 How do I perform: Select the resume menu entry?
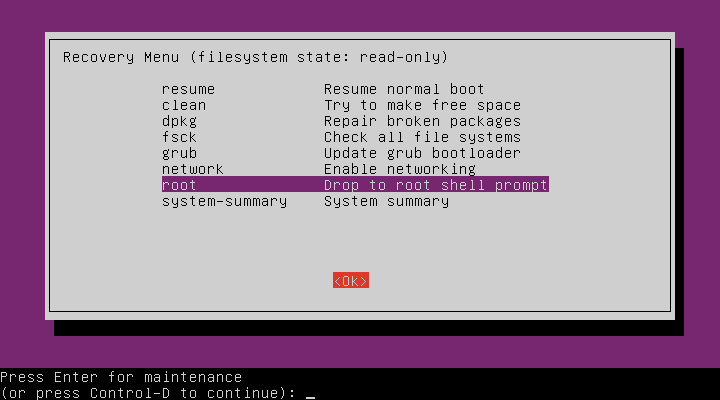click(188, 89)
